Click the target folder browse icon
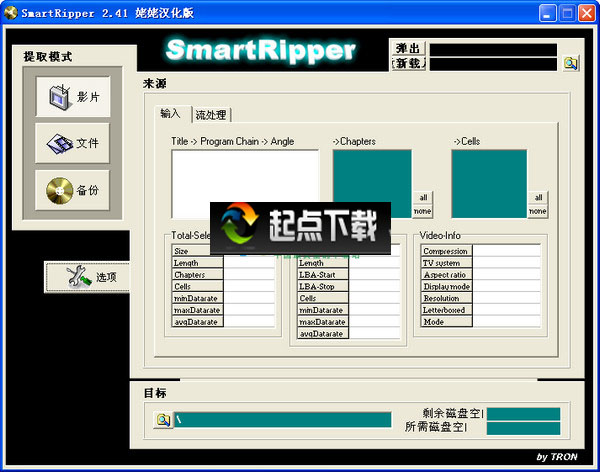Image resolution: width=600 pixels, height=472 pixels. [162, 419]
